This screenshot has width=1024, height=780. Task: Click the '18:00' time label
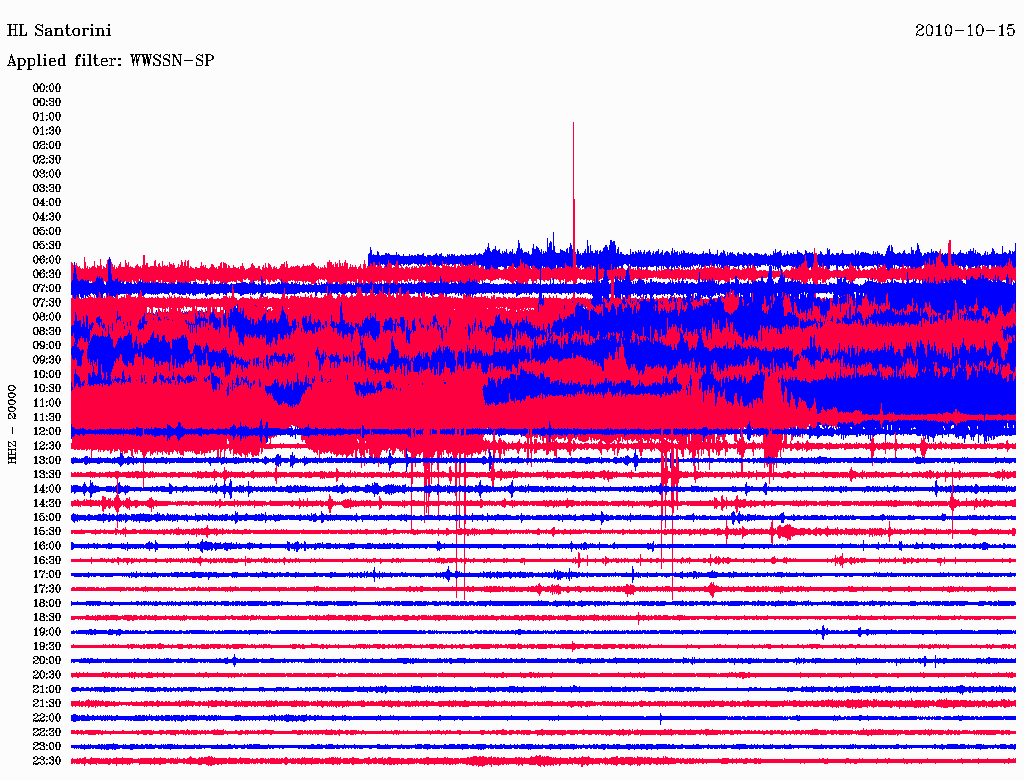(x=47, y=604)
